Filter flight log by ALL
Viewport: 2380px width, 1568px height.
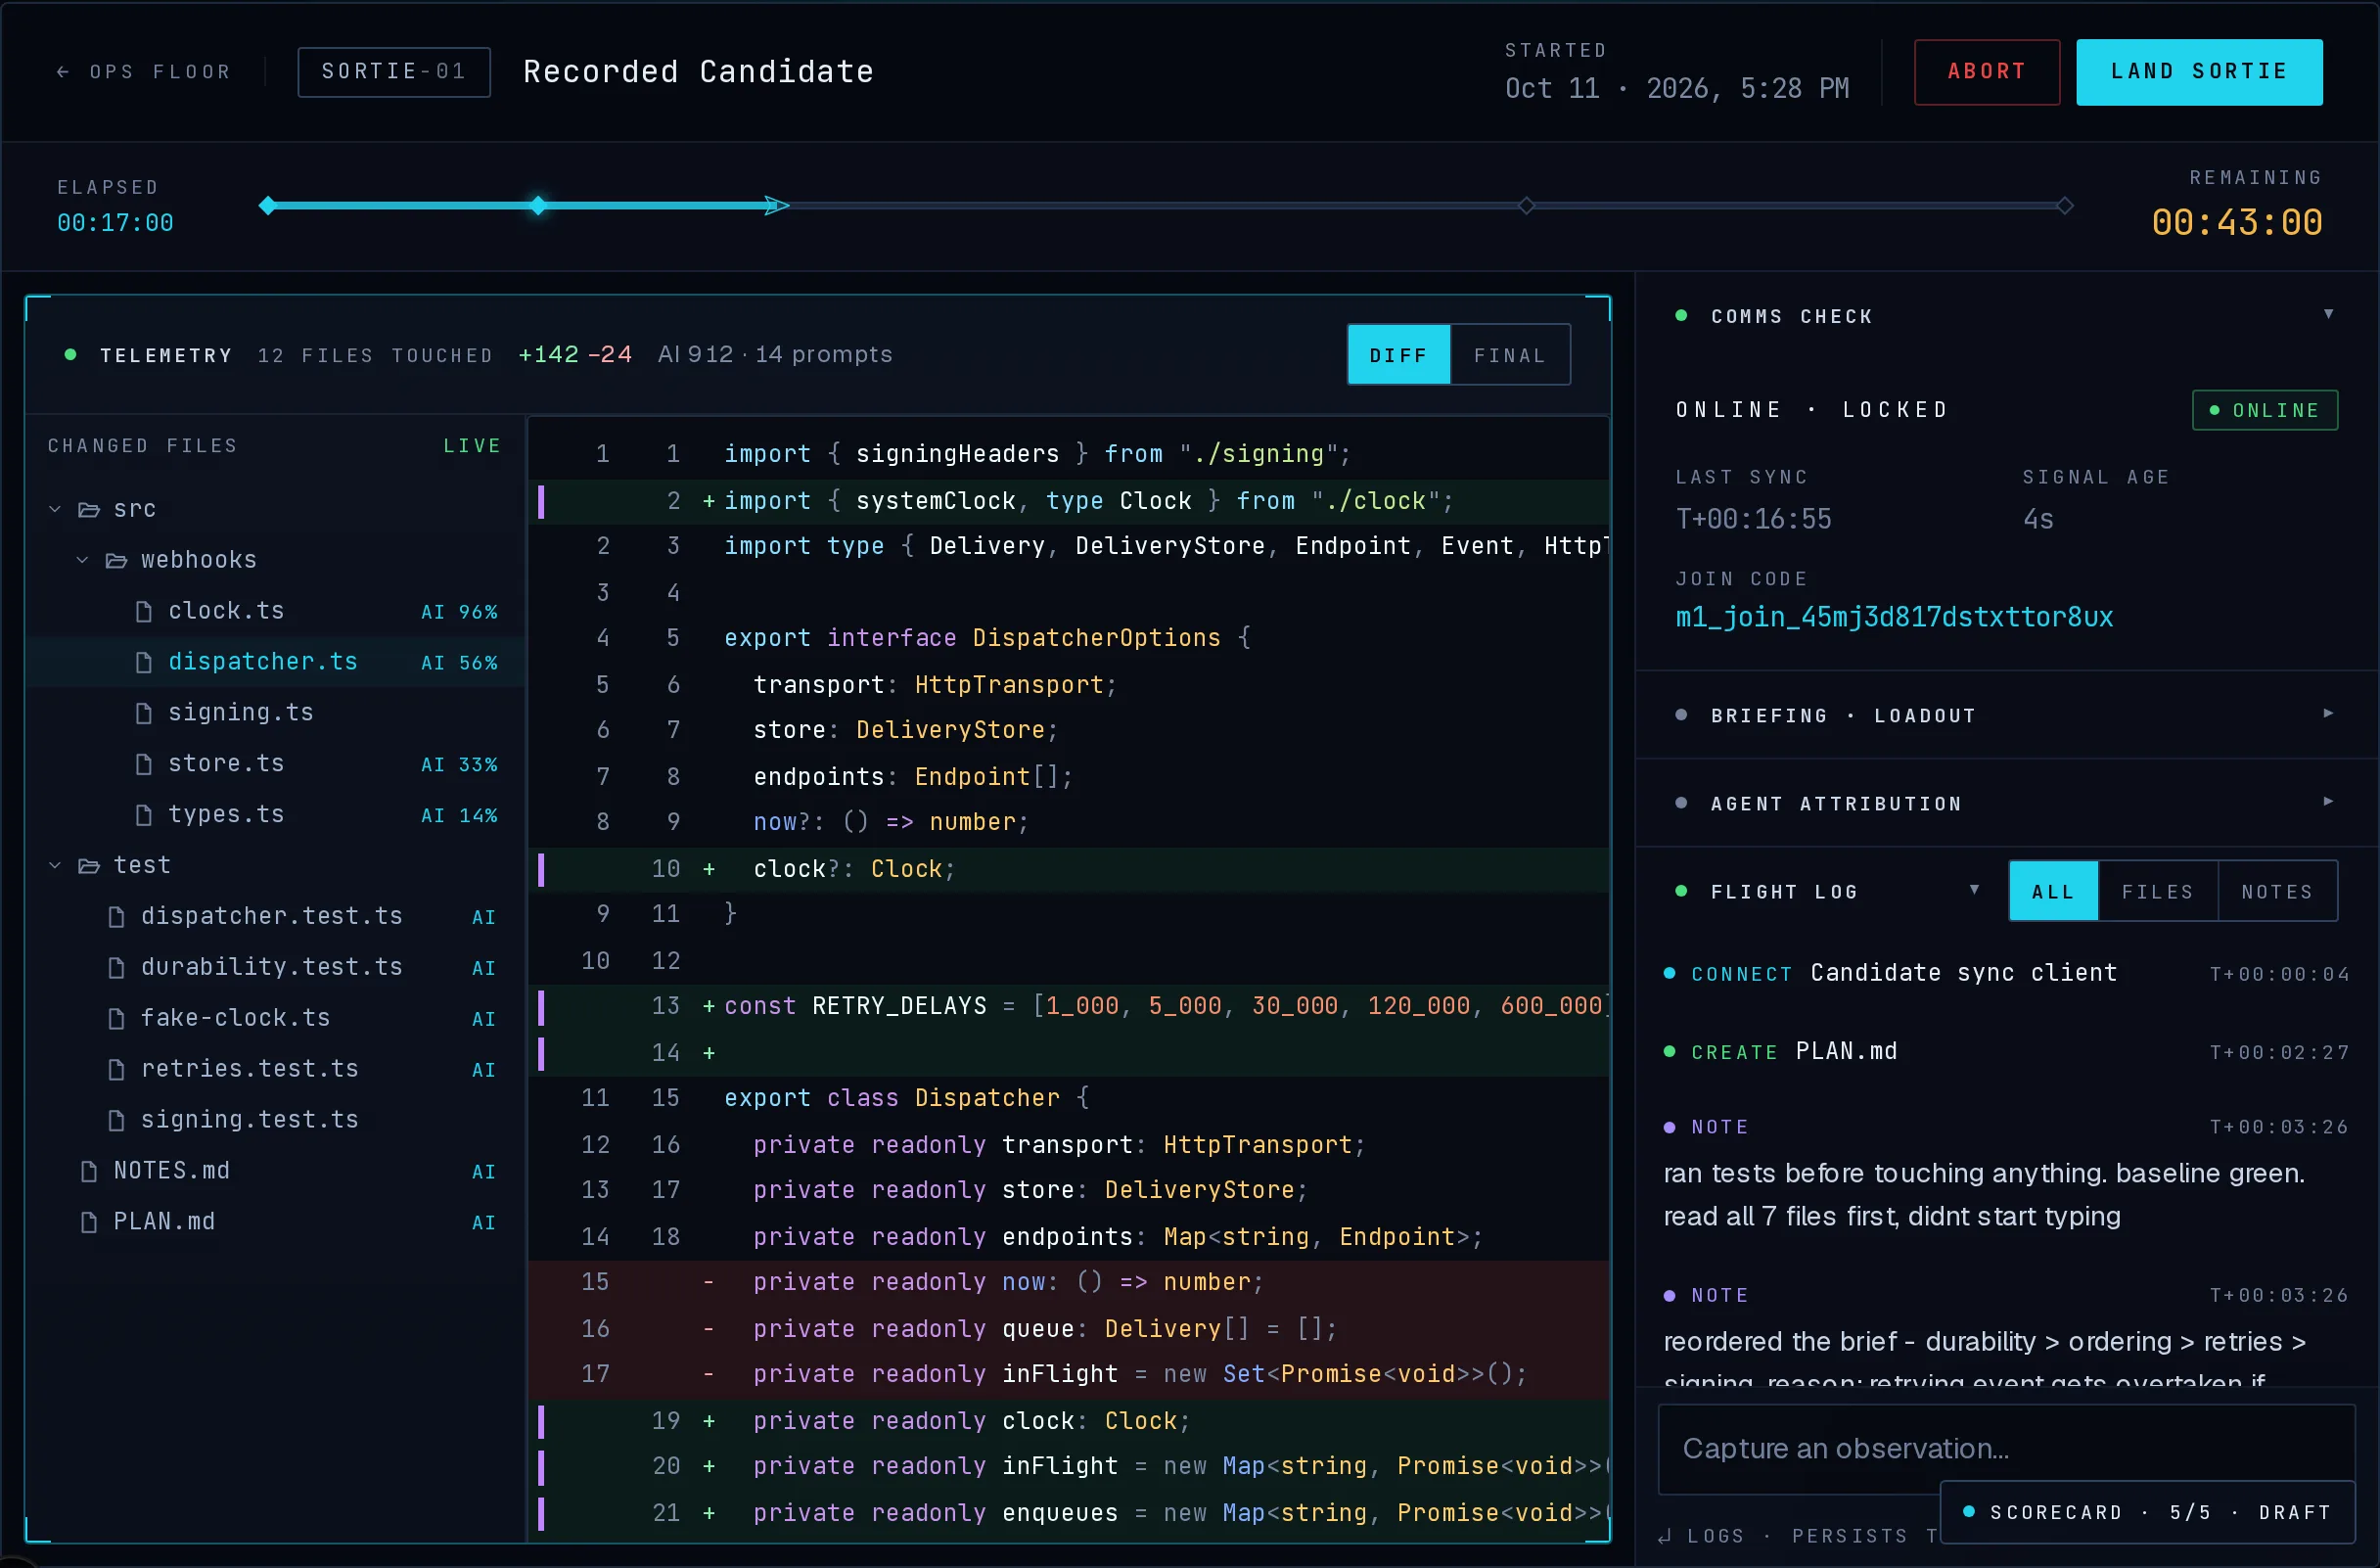pos(2053,891)
